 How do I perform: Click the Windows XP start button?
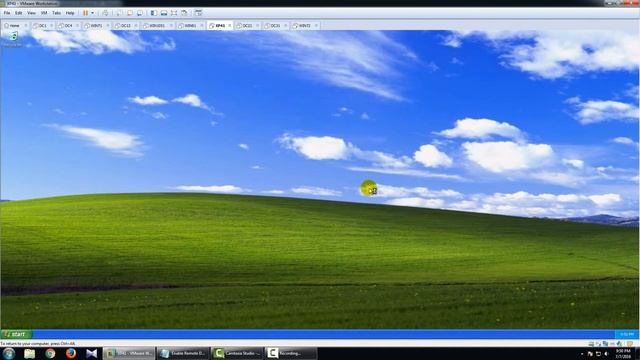click(16, 334)
